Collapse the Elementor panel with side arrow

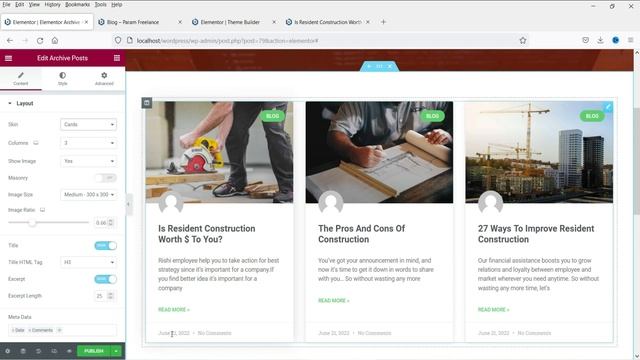[128, 204]
